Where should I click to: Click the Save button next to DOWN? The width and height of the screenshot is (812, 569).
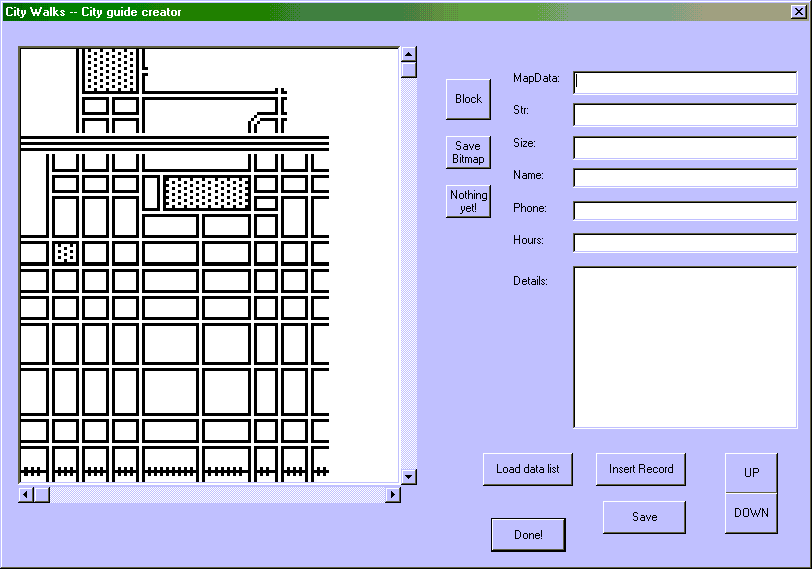point(644,517)
